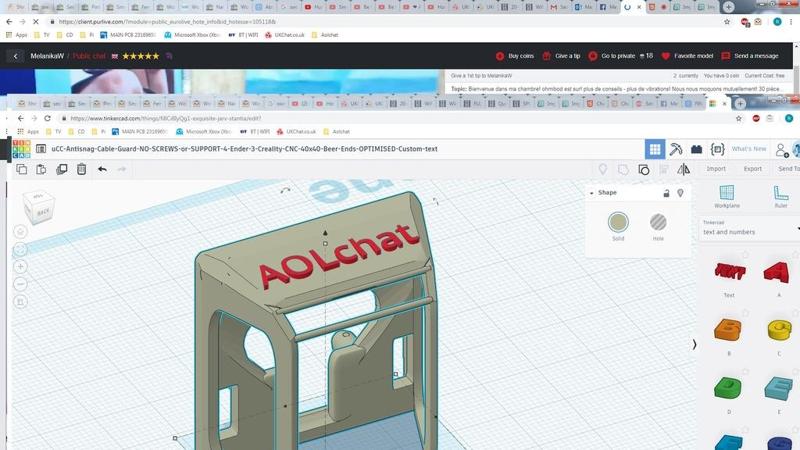The height and width of the screenshot is (450, 800).
Task: Click the Send To button
Action: [788, 169]
